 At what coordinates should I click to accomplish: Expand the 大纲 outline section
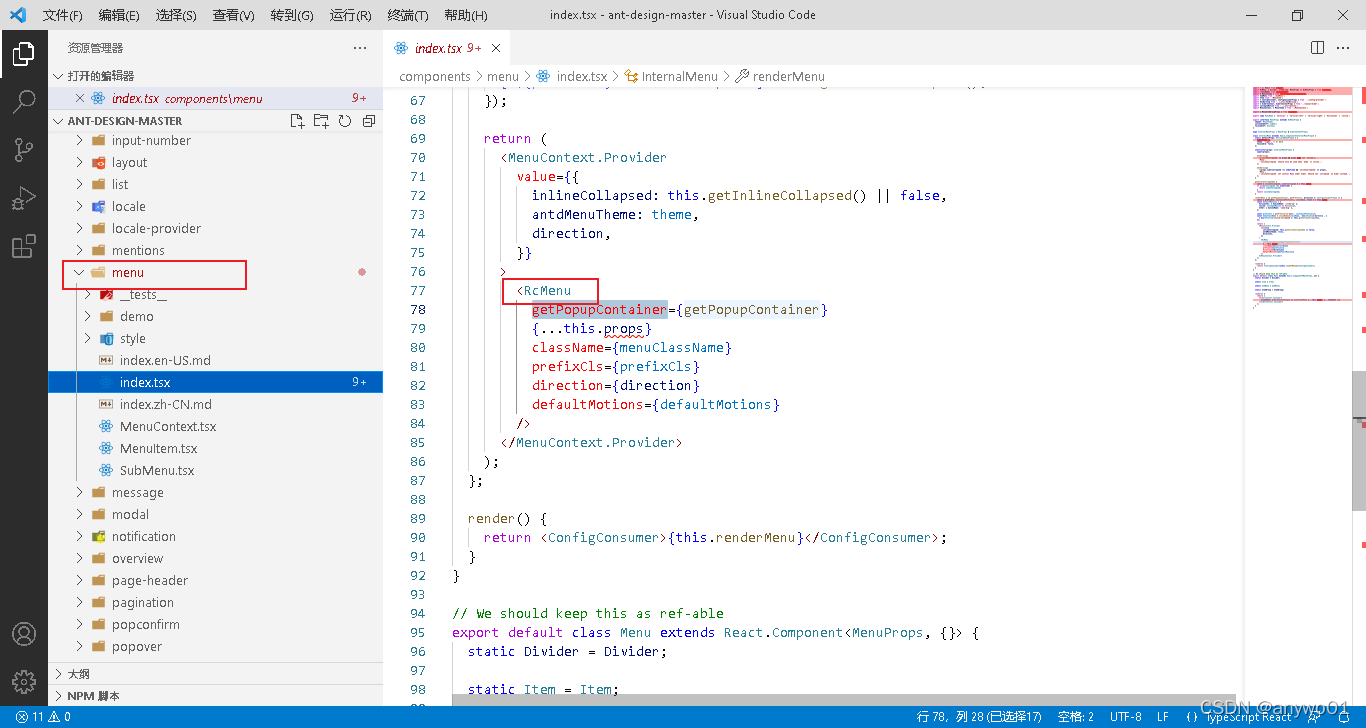point(215,674)
